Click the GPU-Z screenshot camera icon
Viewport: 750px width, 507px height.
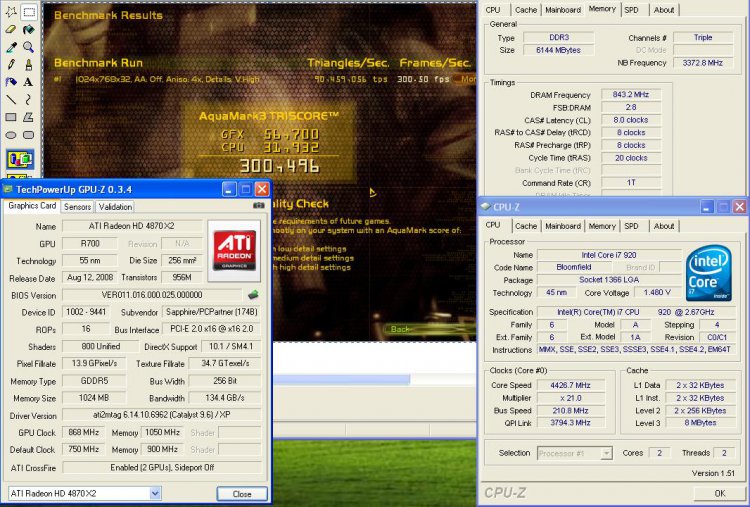(x=259, y=206)
